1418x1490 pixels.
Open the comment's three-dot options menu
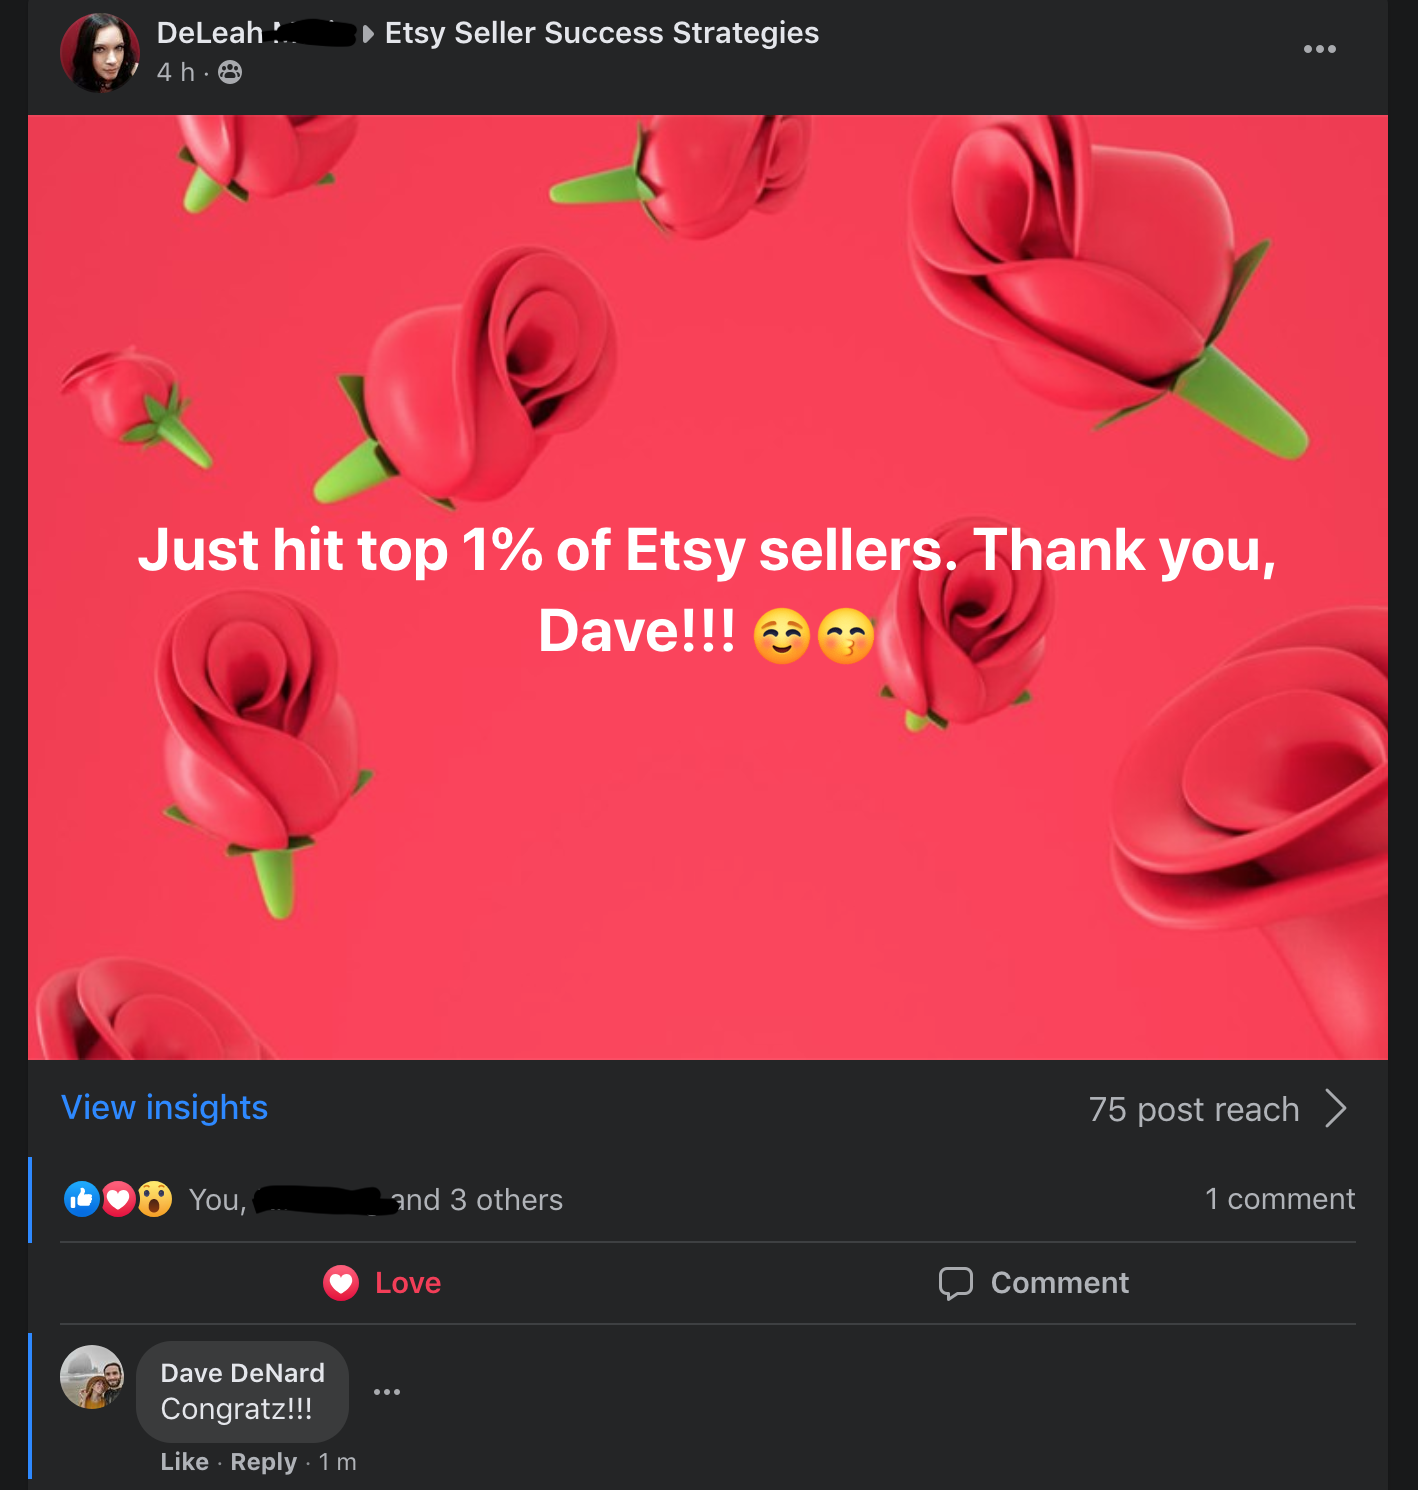coord(387,1392)
